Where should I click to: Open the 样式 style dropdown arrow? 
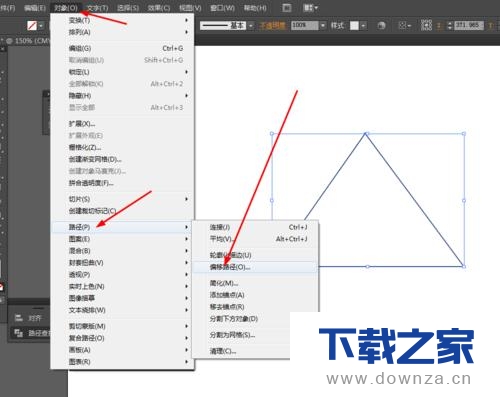363,26
